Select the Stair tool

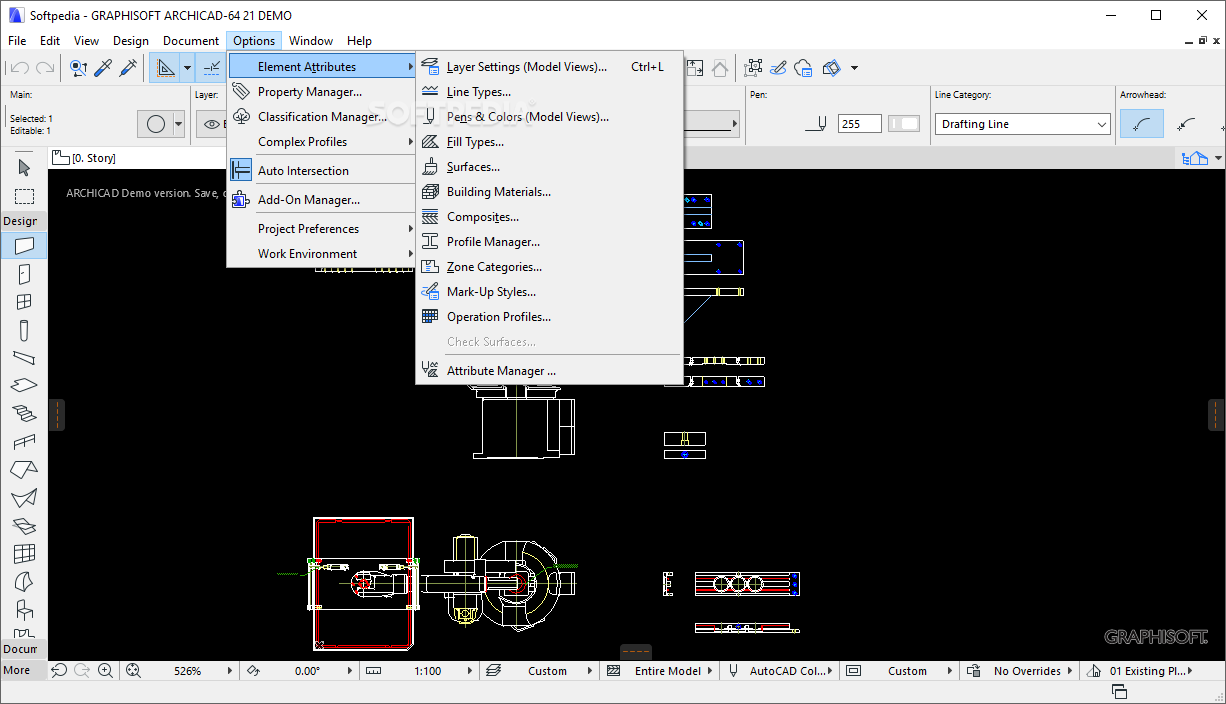coord(24,413)
